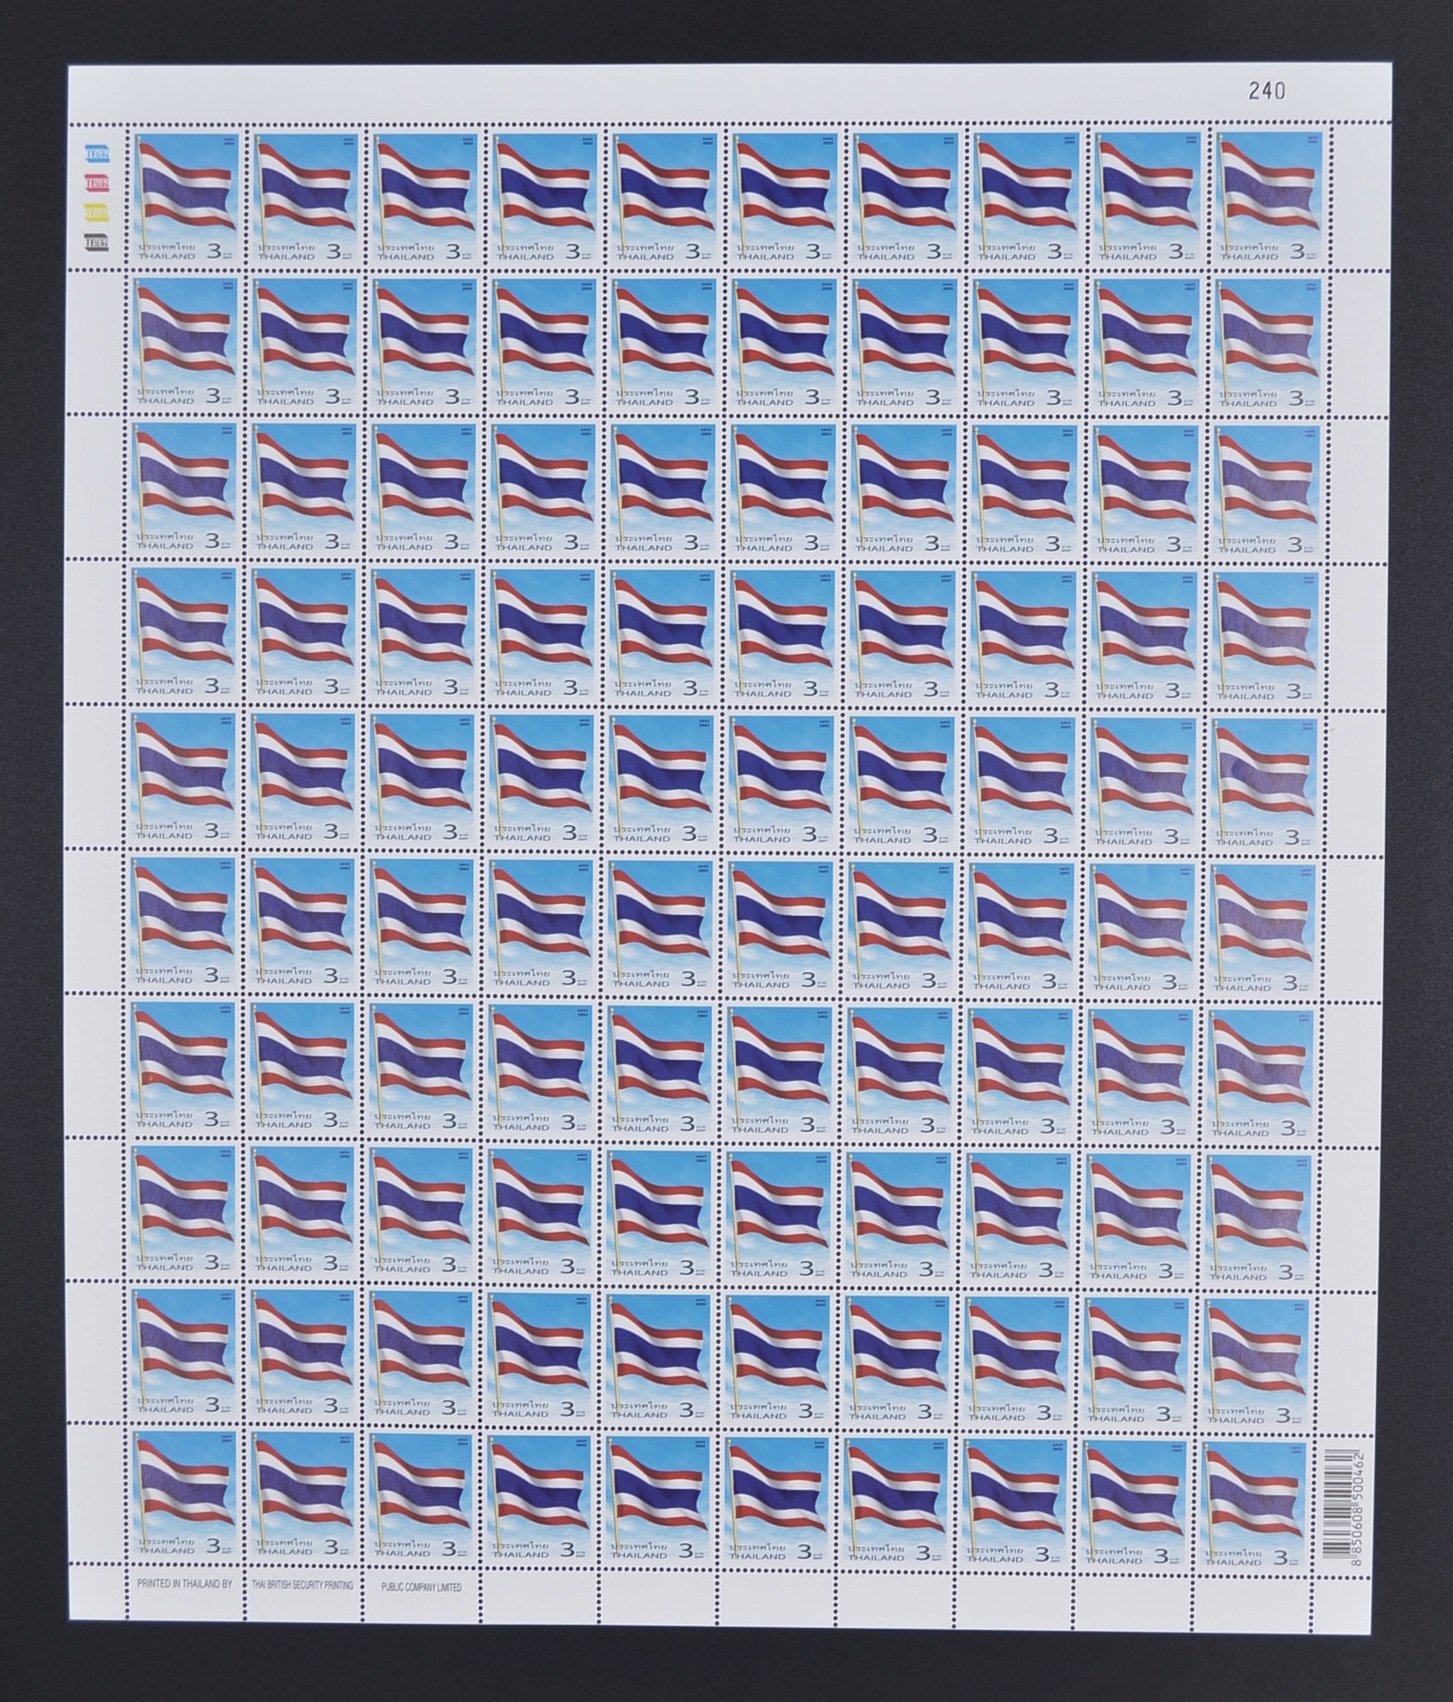Click the sheet number "240"
Viewport: 1453px width, 1702px height.
(x=1265, y=92)
